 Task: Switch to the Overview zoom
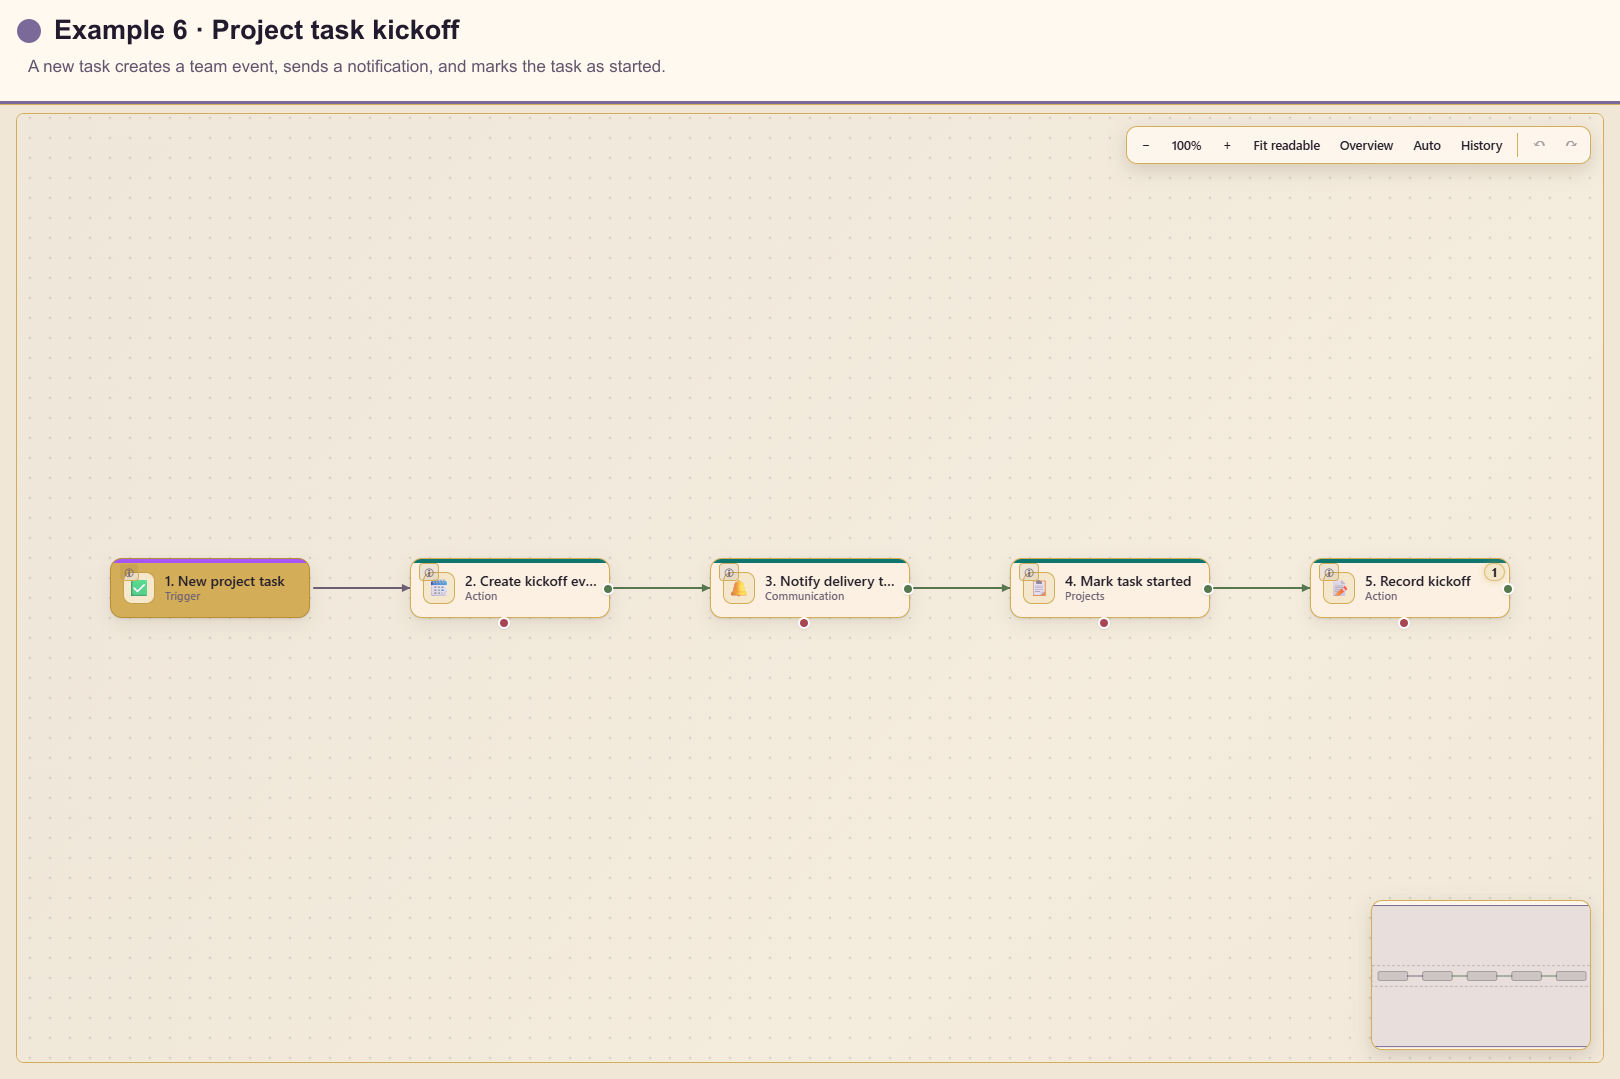point(1366,146)
